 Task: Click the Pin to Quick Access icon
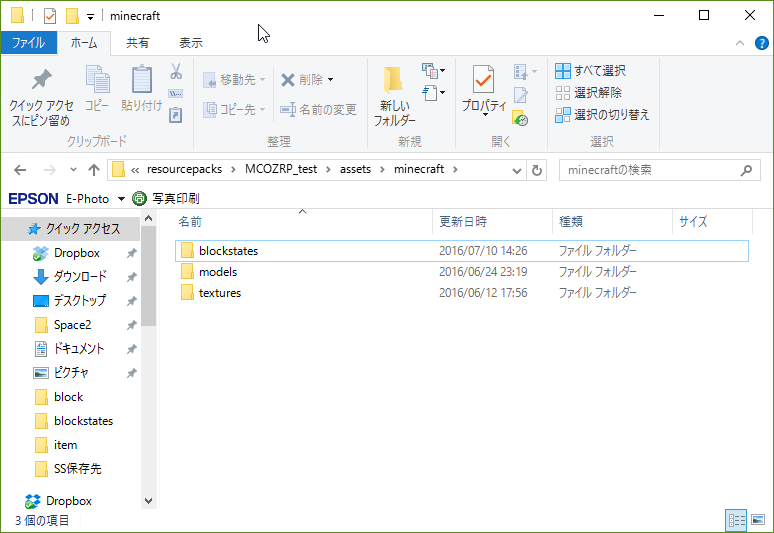pyautogui.click(x=41, y=80)
